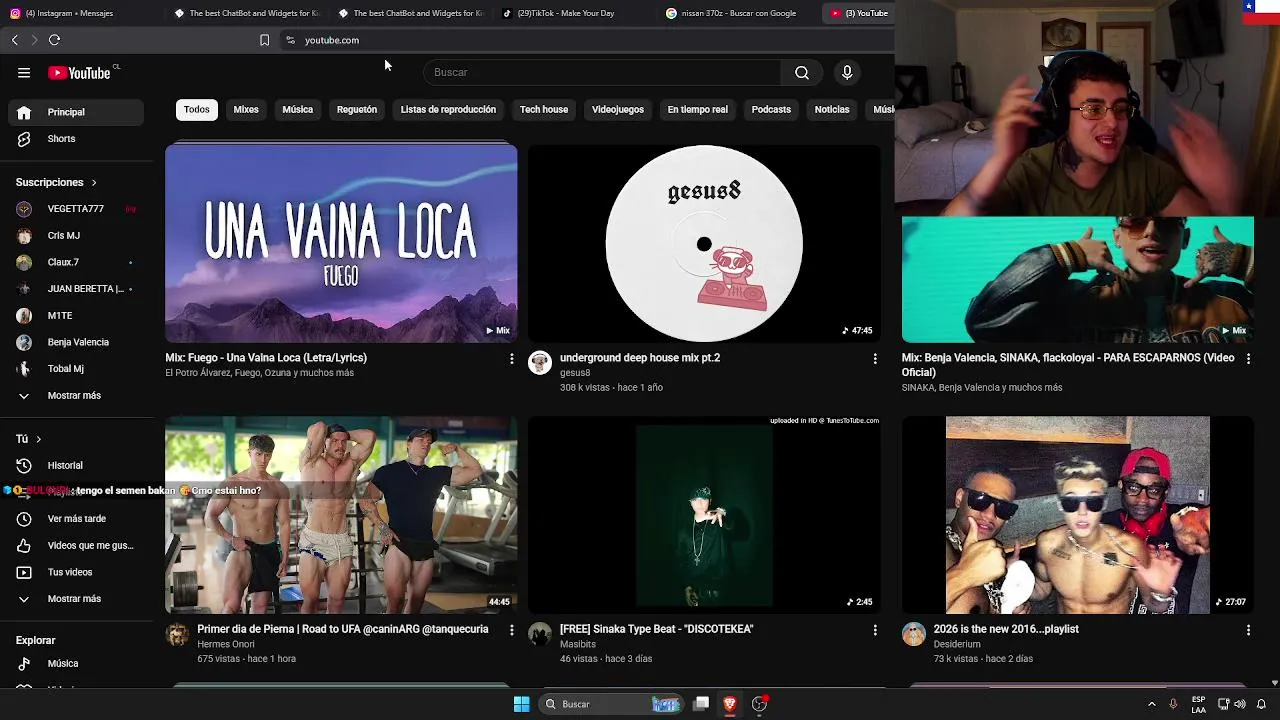
Task: Select the Videojuegos filter chip
Action: [x=618, y=110]
